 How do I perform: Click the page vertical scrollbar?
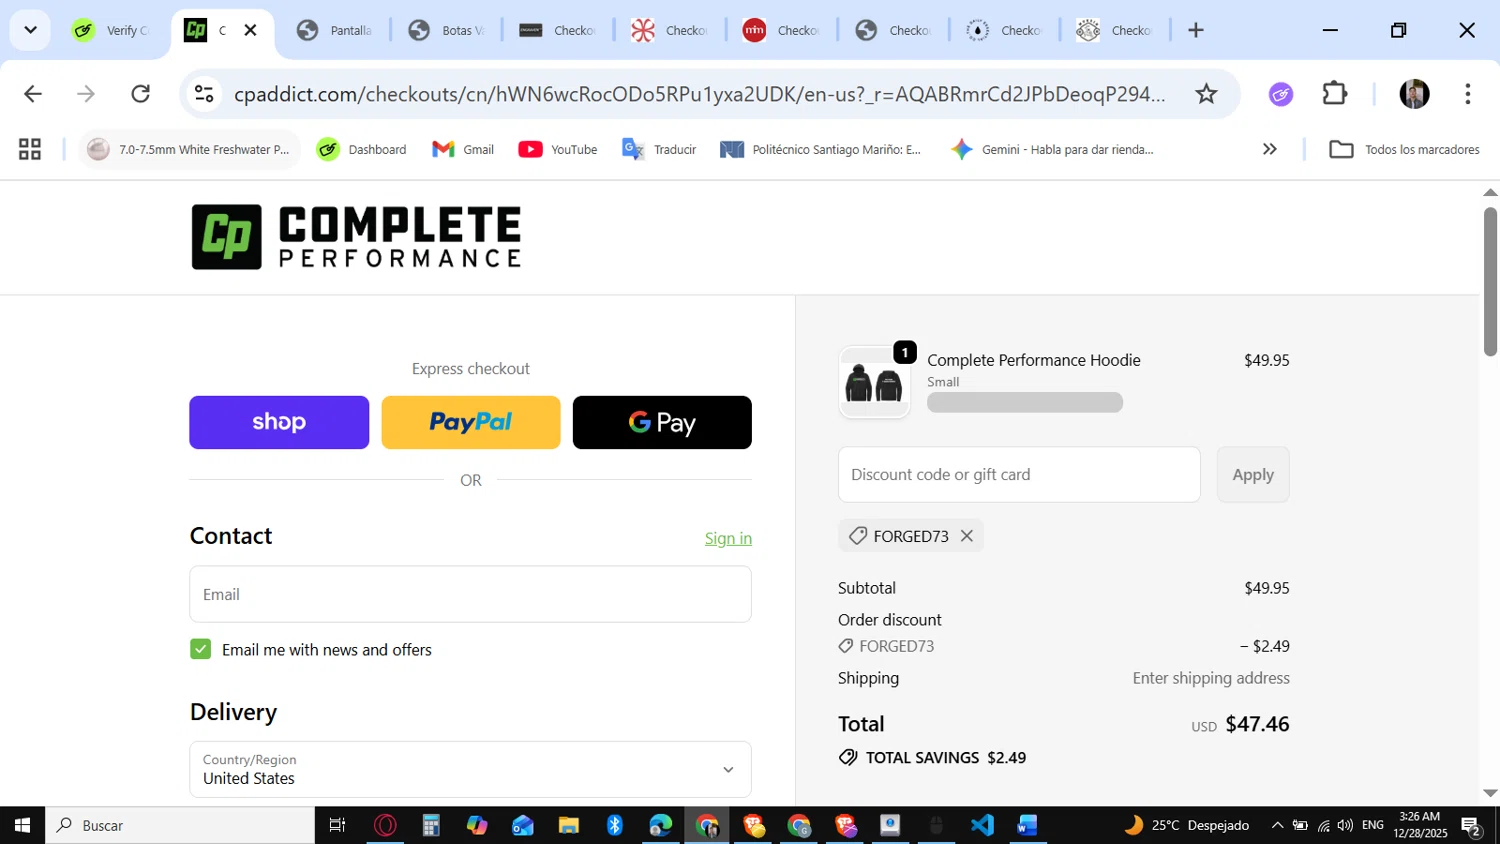point(1490,282)
